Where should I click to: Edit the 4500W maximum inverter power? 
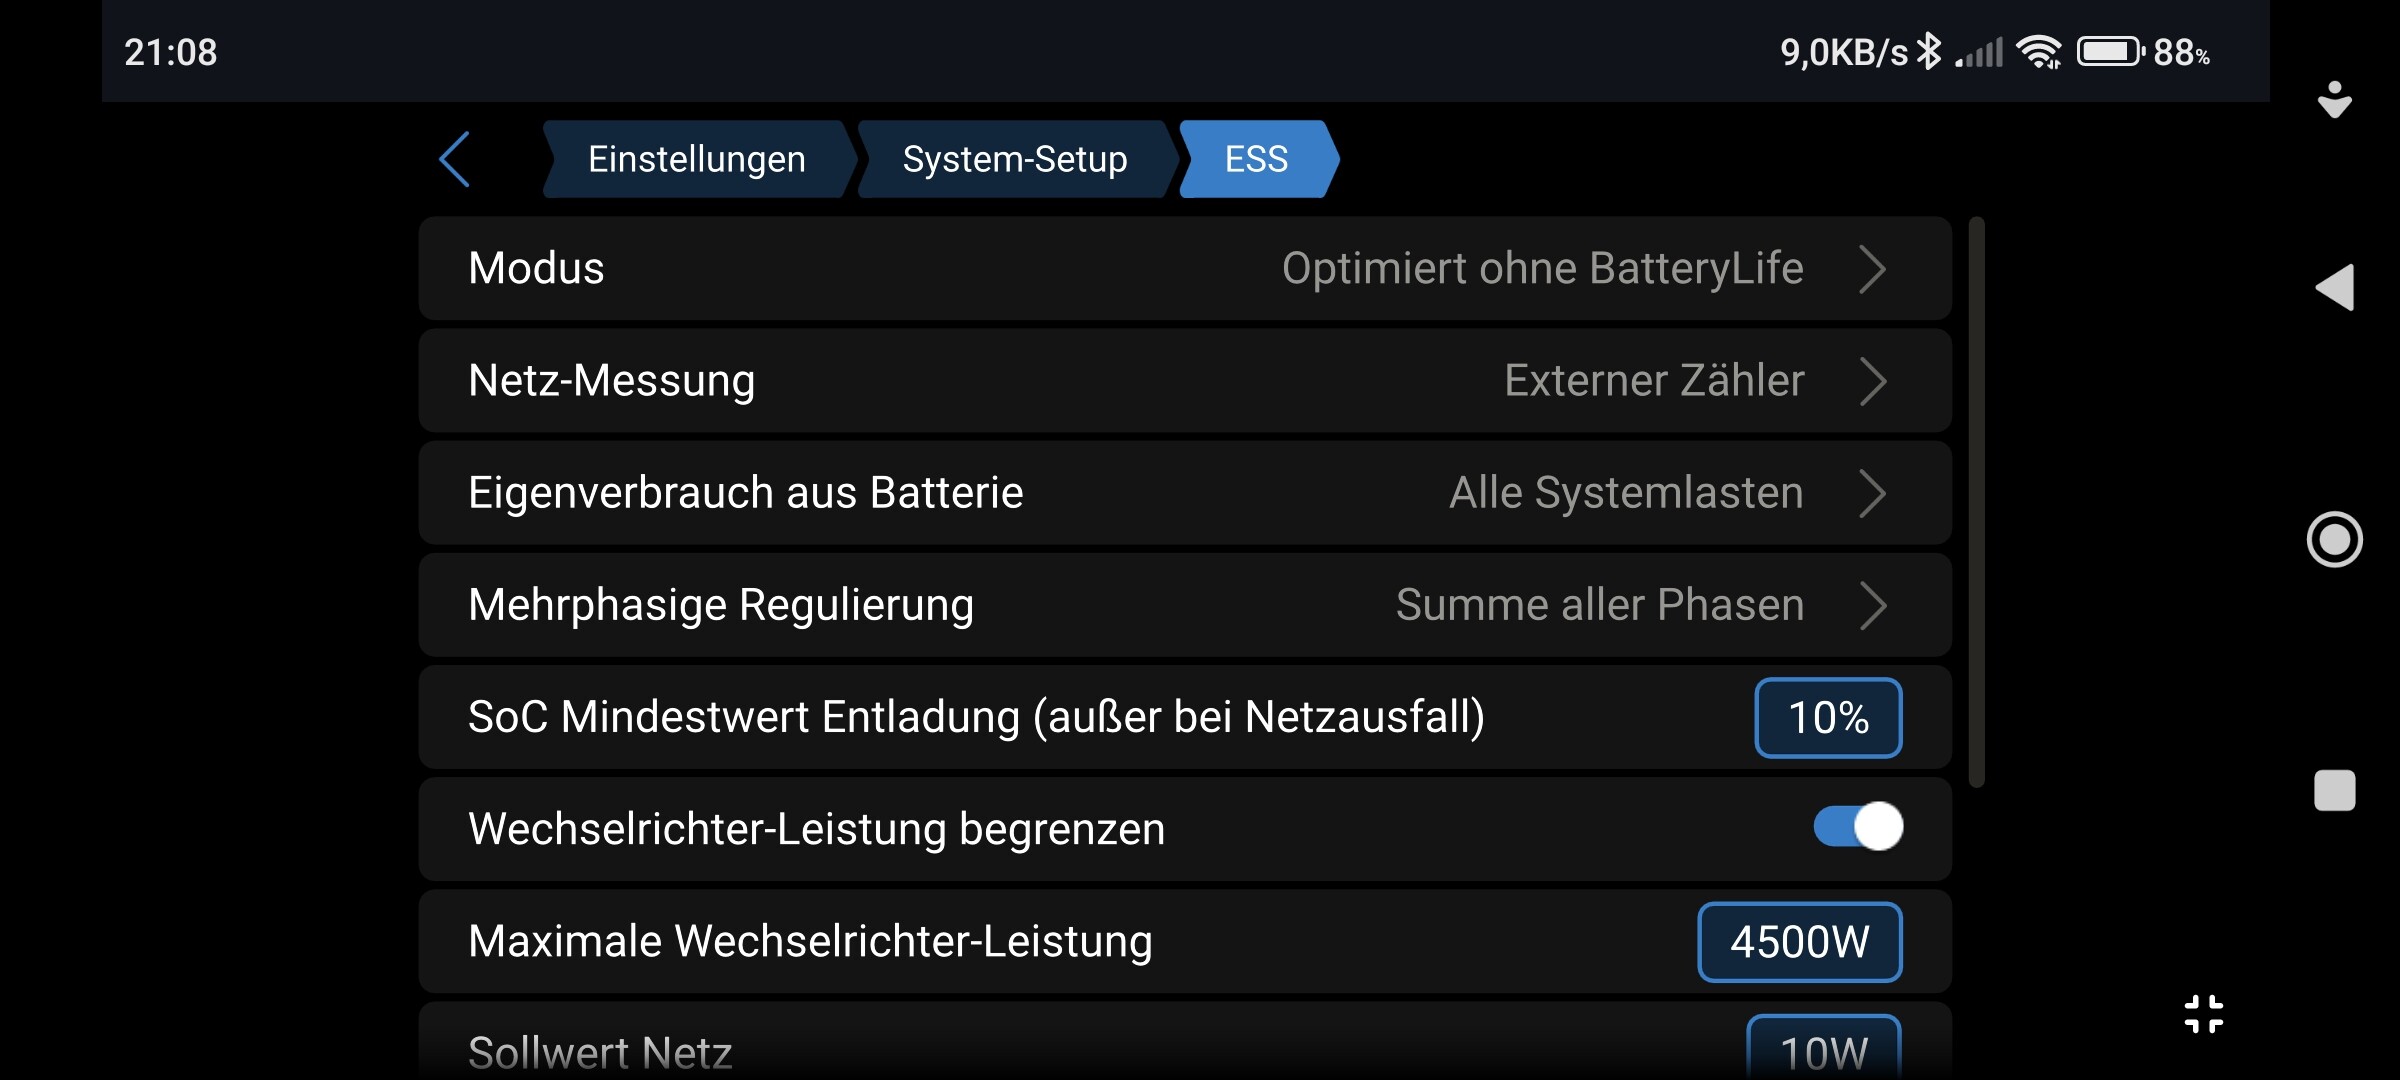tap(1800, 942)
